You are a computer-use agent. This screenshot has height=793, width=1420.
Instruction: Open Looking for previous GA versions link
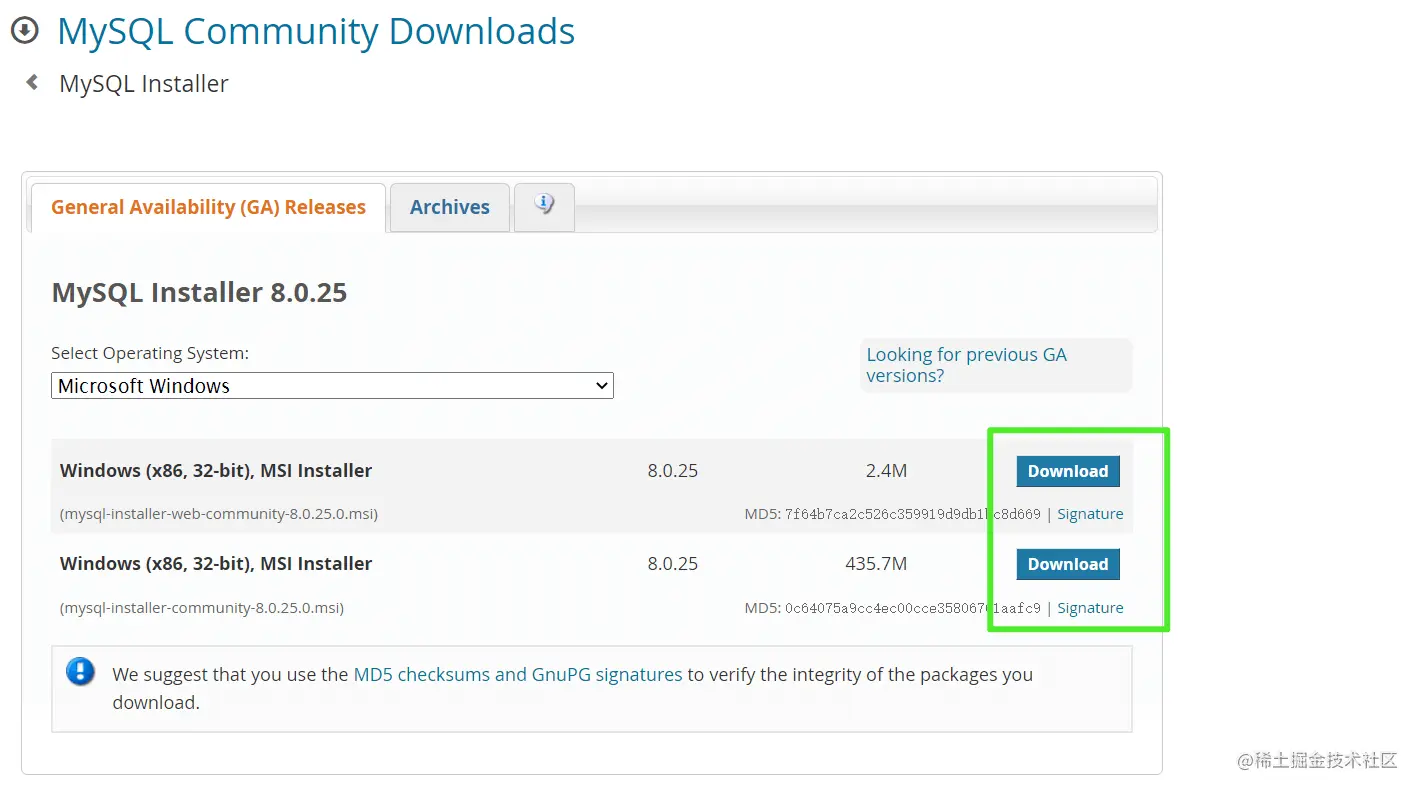(966, 365)
